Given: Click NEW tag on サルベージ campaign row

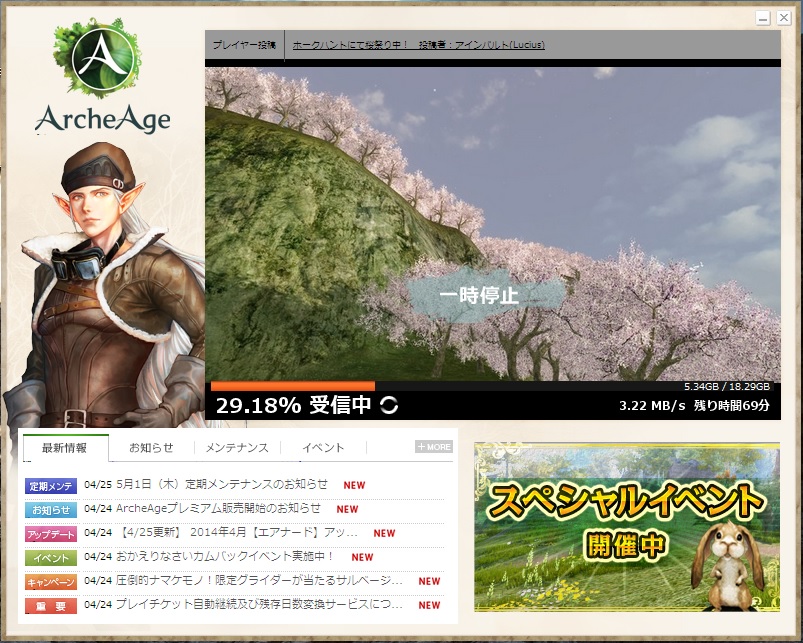Looking at the screenshot, I should click(429, 582).
